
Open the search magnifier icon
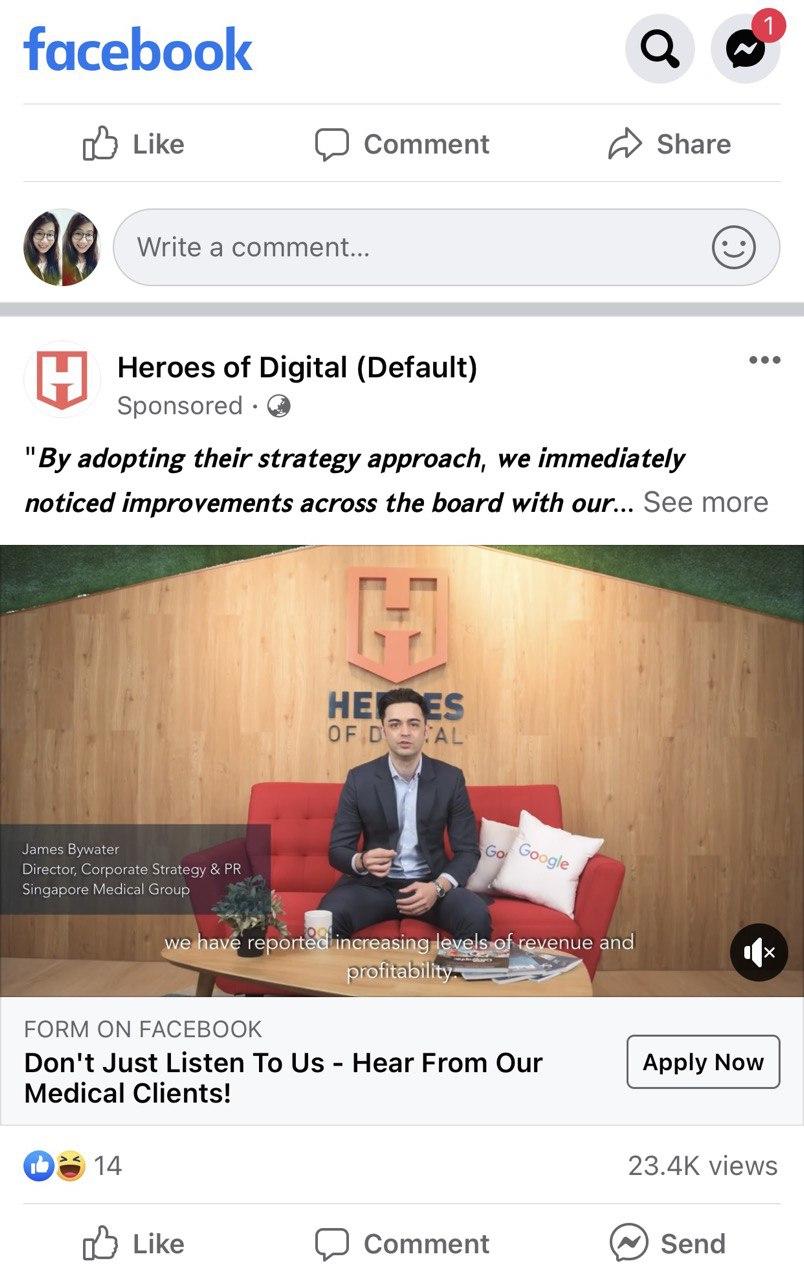660,49
